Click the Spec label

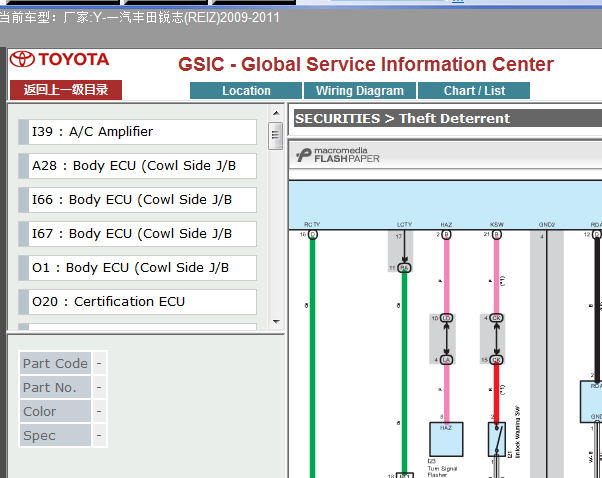click(55, 435)
